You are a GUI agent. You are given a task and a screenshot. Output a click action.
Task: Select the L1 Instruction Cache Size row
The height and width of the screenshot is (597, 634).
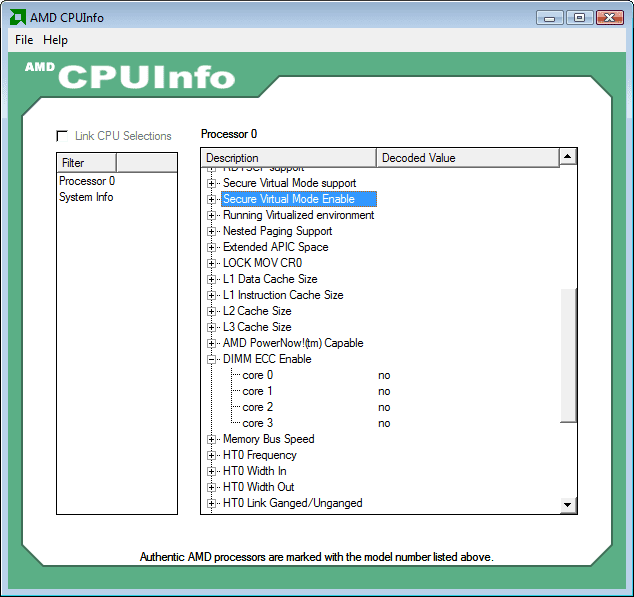click(x=283, y=295)
